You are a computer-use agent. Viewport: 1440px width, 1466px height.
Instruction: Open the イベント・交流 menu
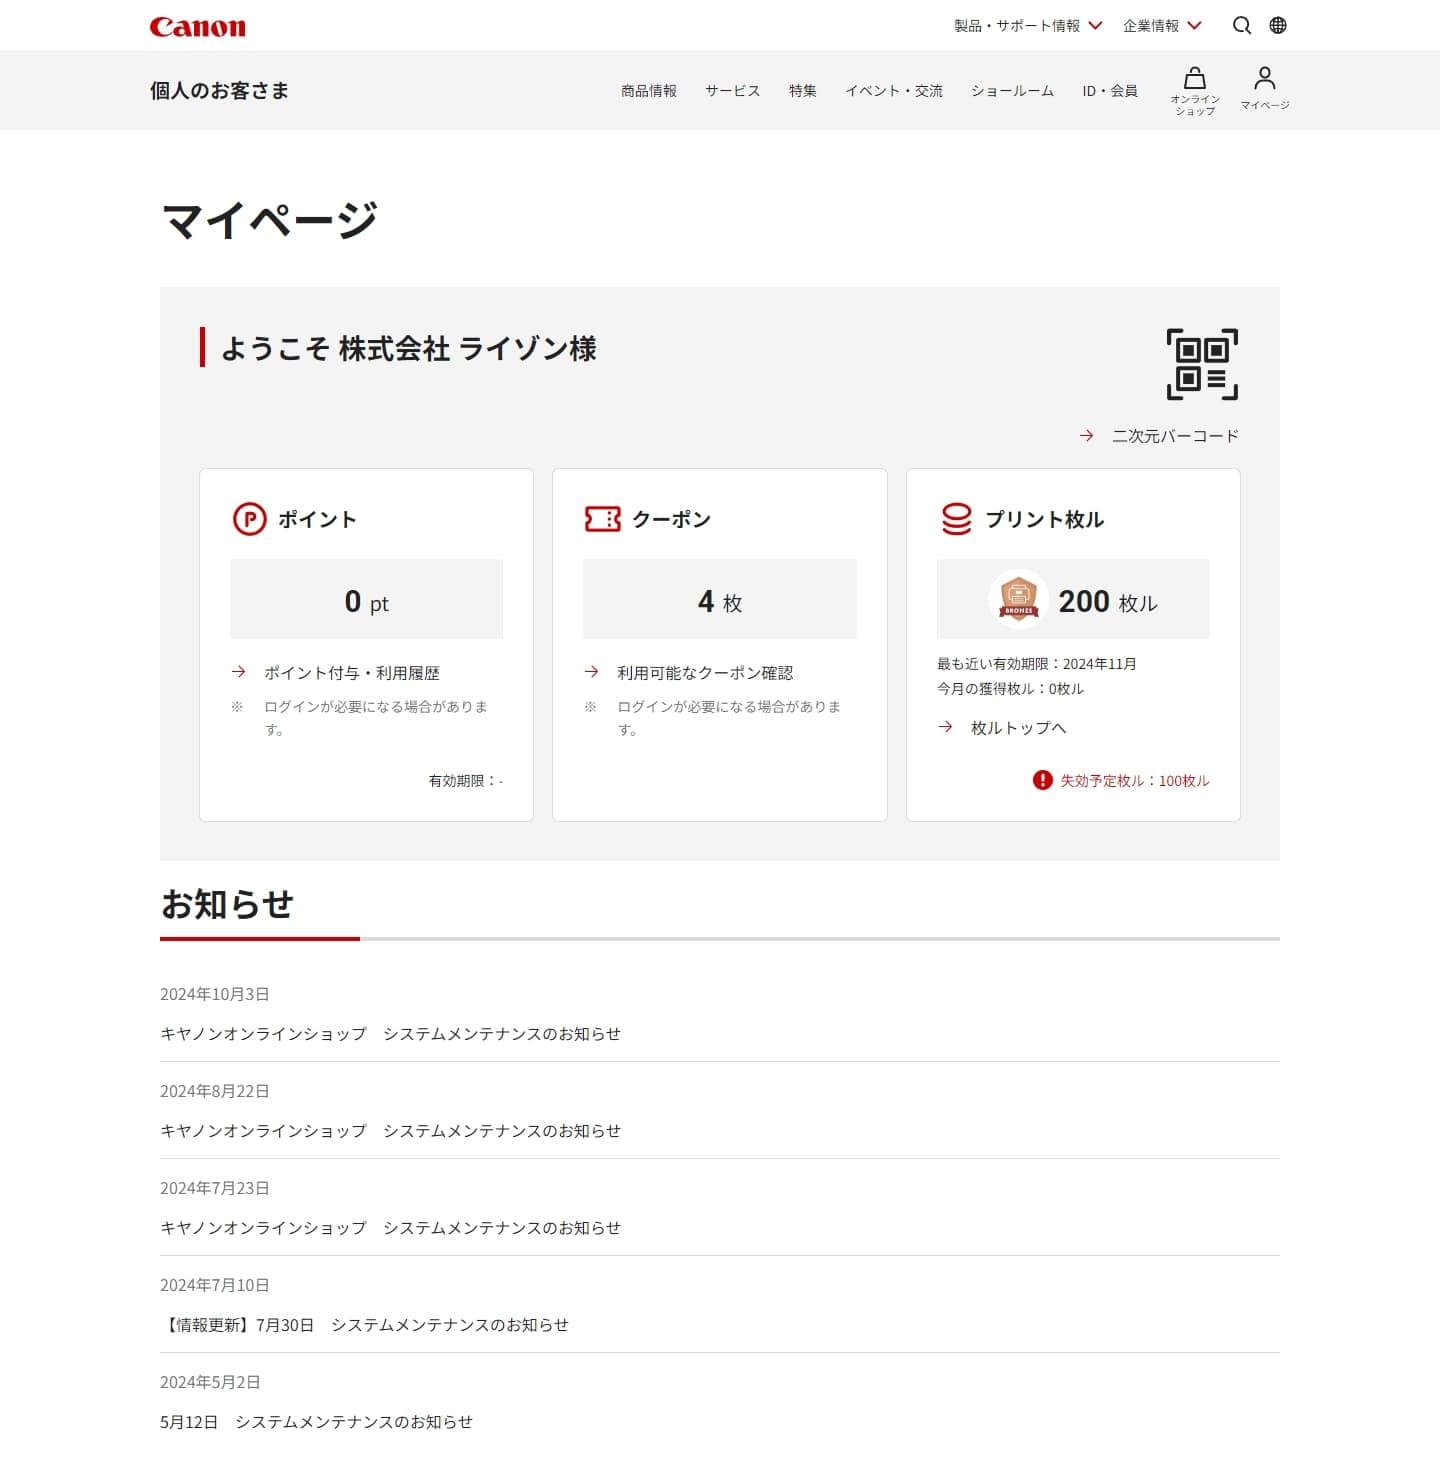893,91
